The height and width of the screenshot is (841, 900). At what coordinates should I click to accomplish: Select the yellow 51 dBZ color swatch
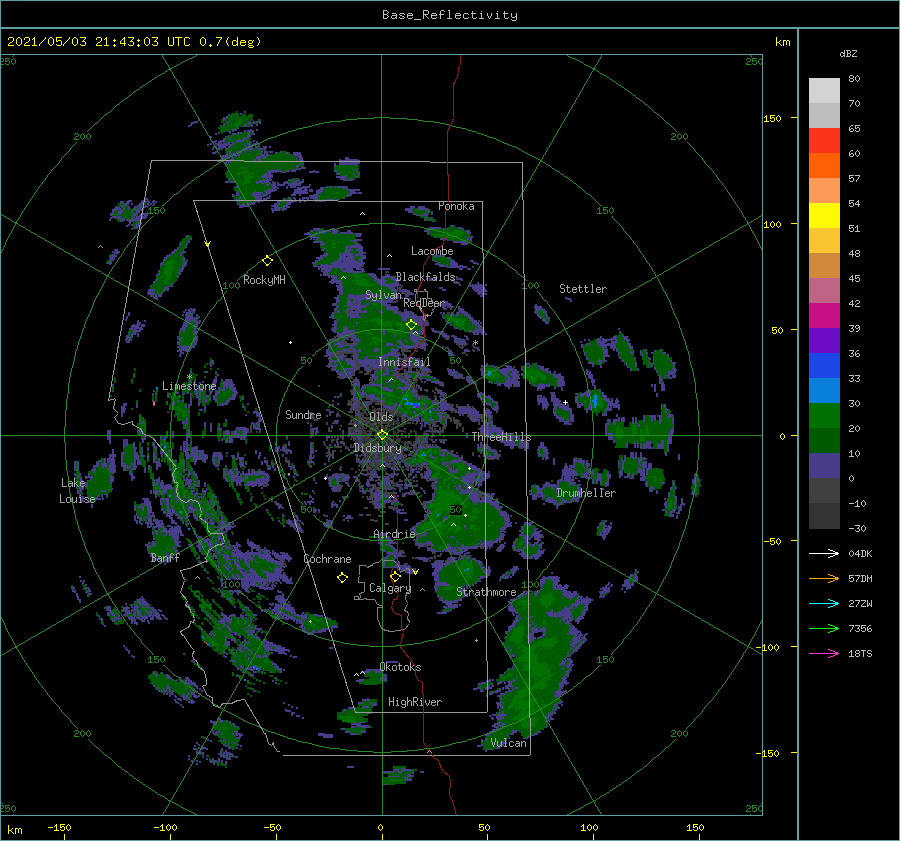(824, 216)
